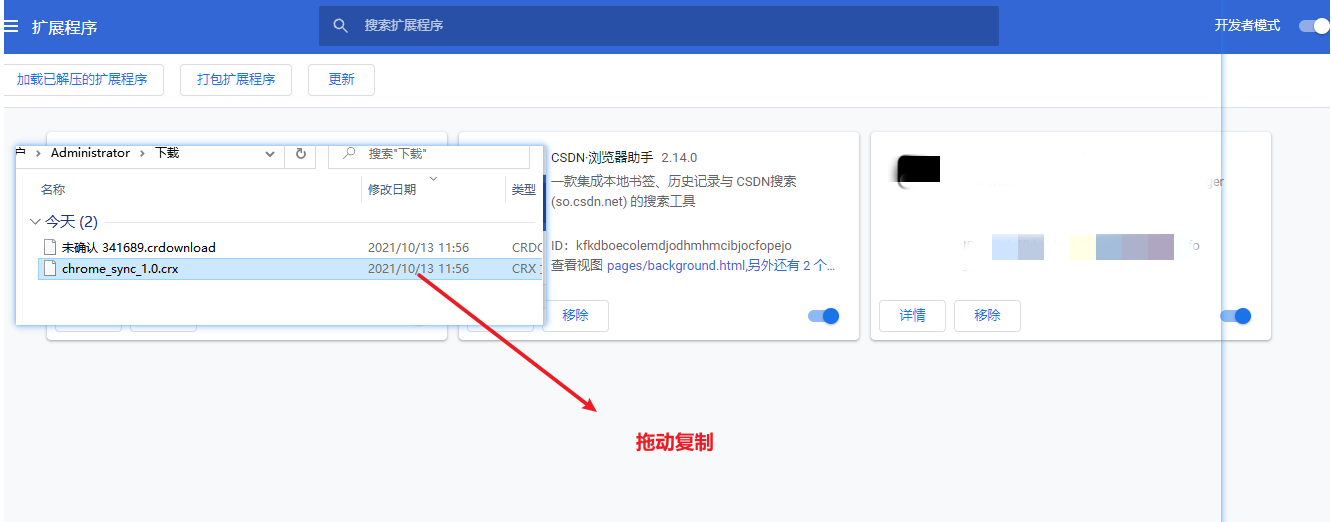Remove the blurred third extension

[x=987, y=315]
